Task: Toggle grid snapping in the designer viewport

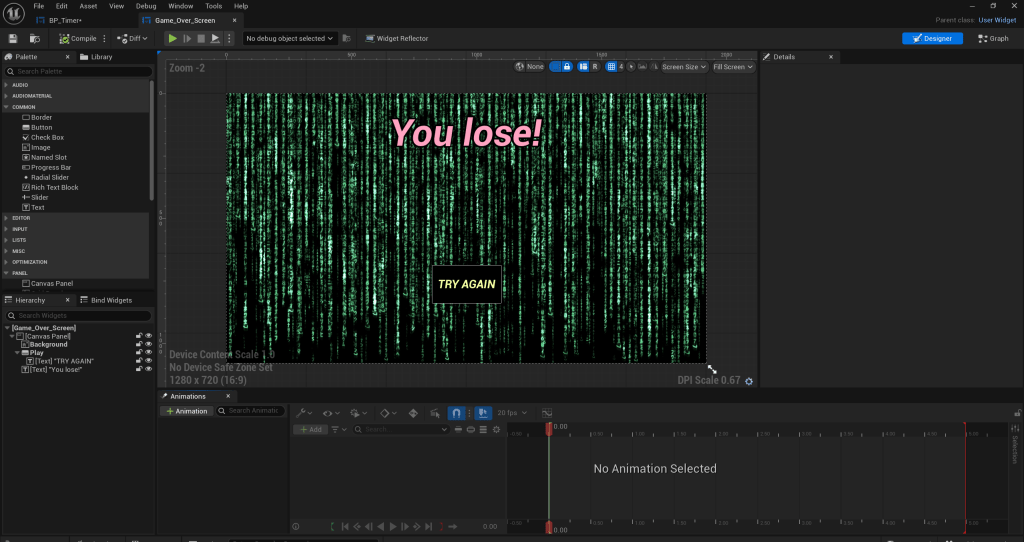Action: tap(611, 67)
